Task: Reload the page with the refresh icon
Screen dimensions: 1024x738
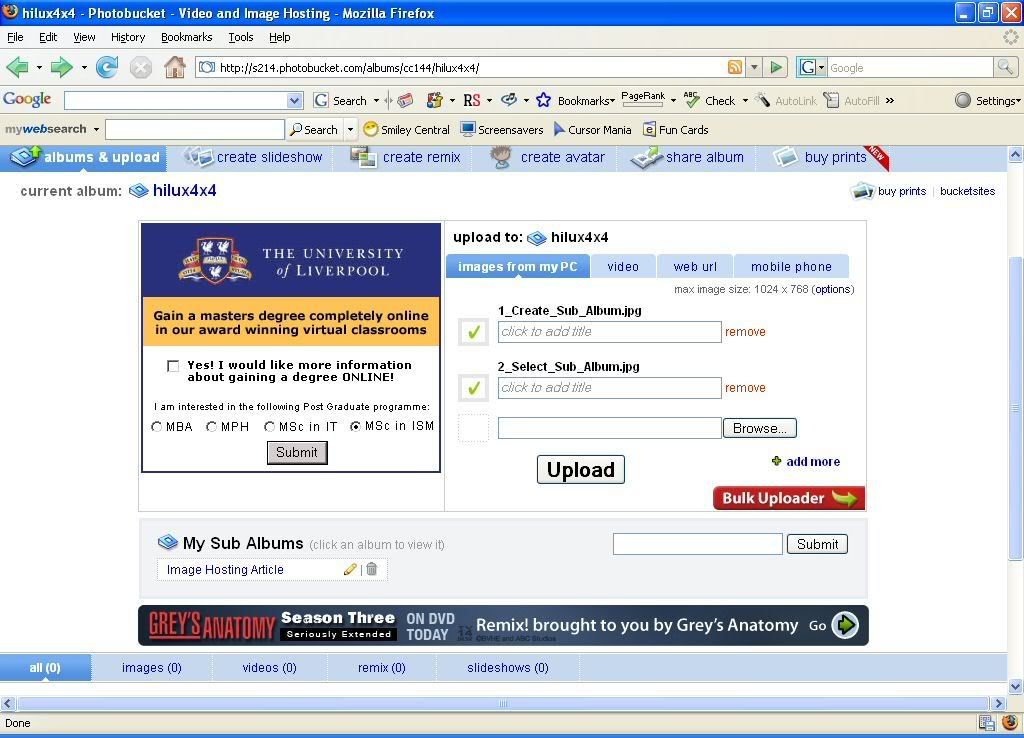Action: tap(106, 67)
